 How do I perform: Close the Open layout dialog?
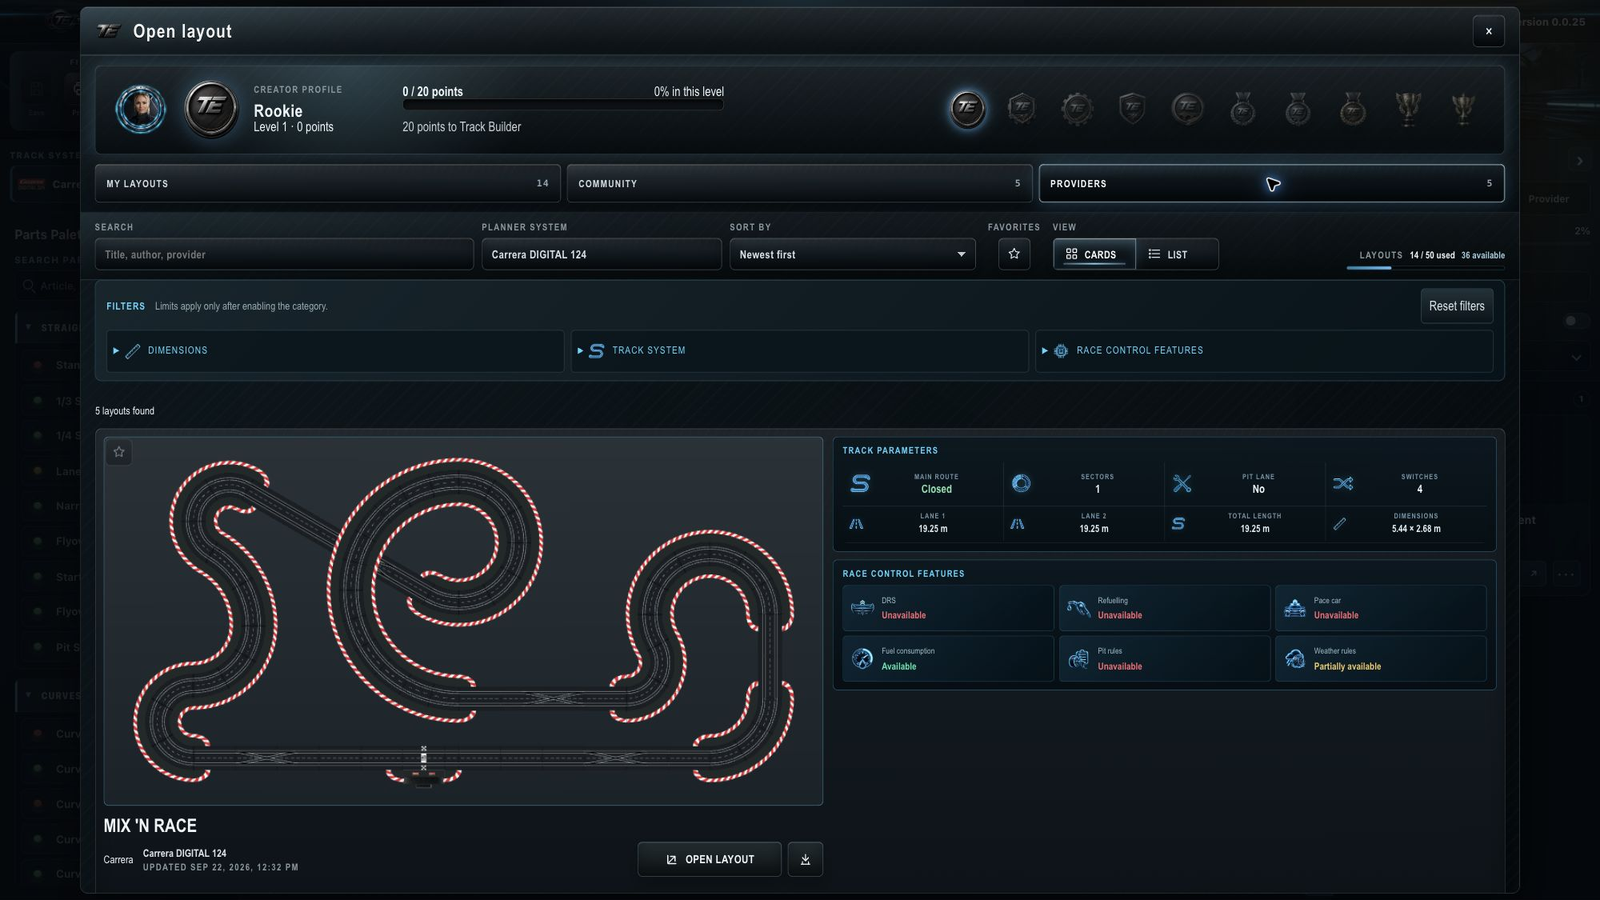point(1488,31)
